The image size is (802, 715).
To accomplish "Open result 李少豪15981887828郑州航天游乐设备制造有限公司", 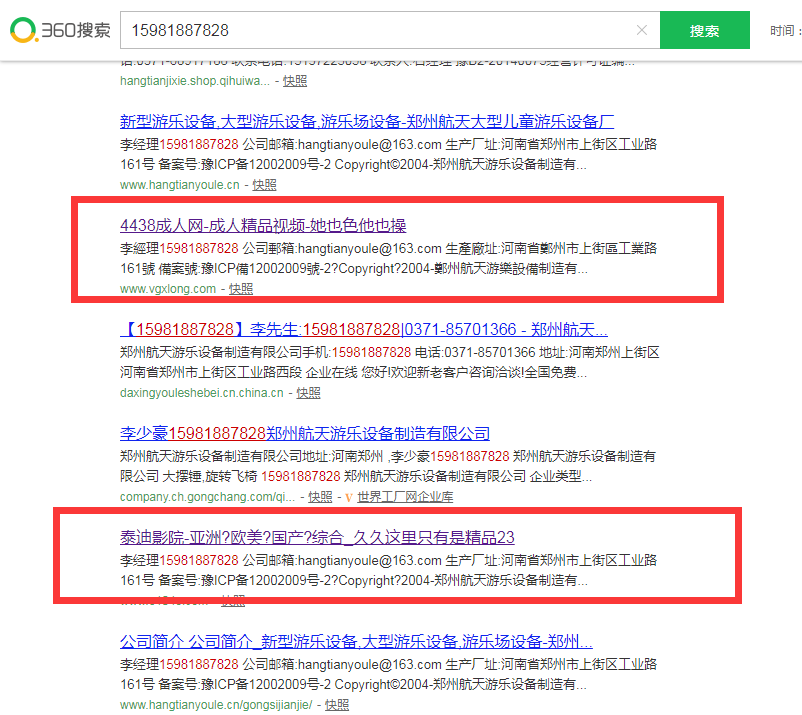I will [x=305, y=434].
